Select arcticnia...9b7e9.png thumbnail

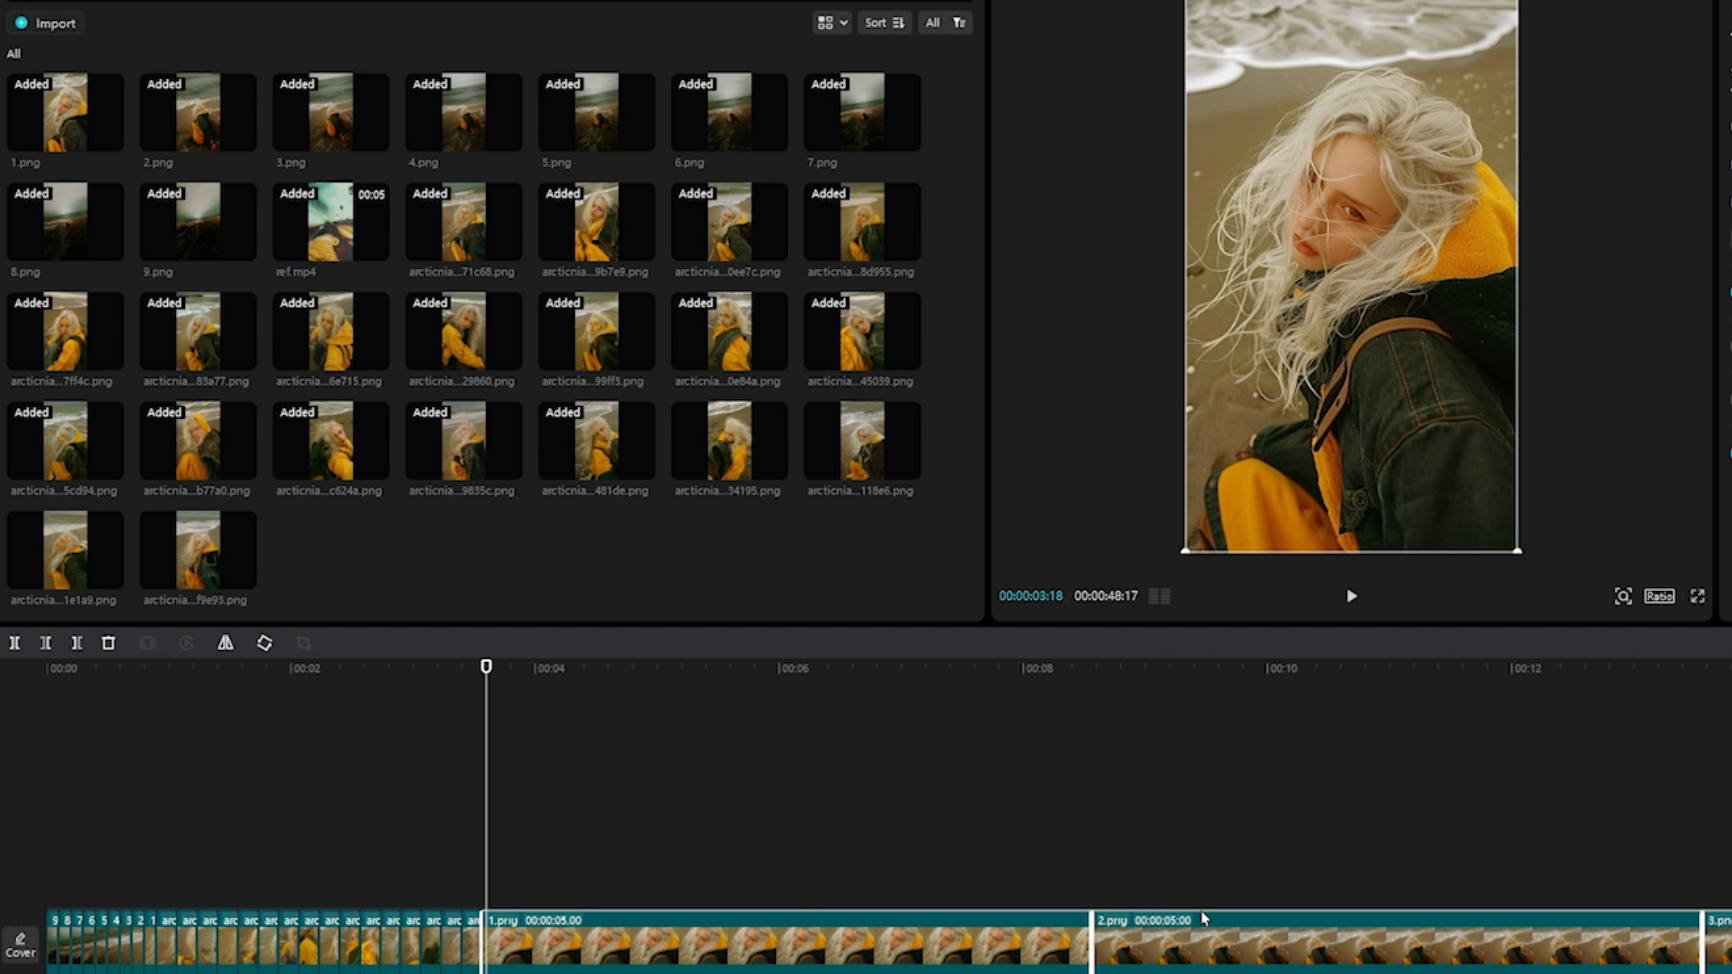(x=597, y=221)
